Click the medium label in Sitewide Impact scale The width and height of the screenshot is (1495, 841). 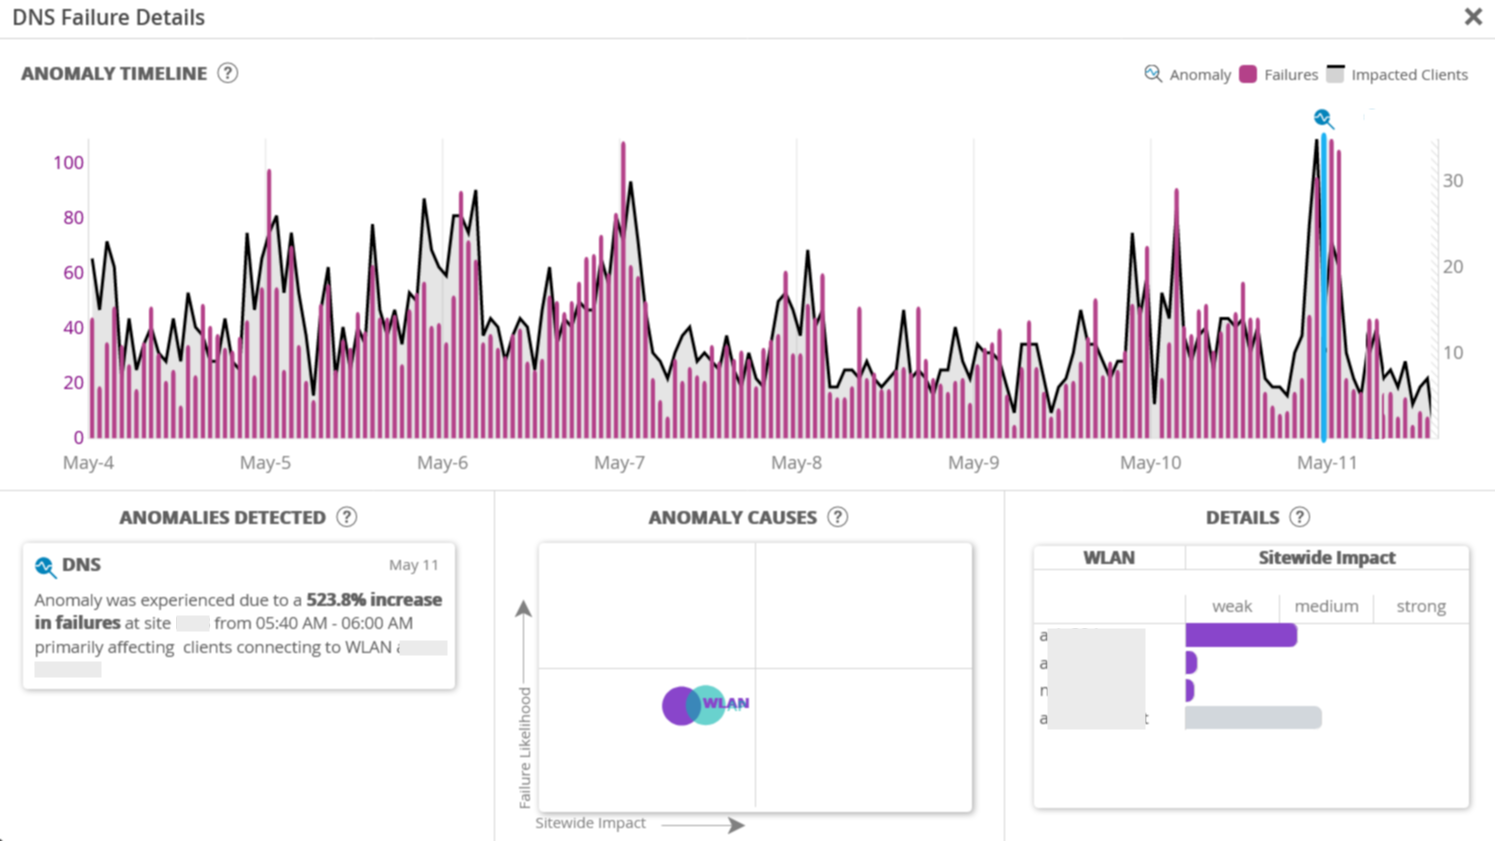tap(1326, 606)
